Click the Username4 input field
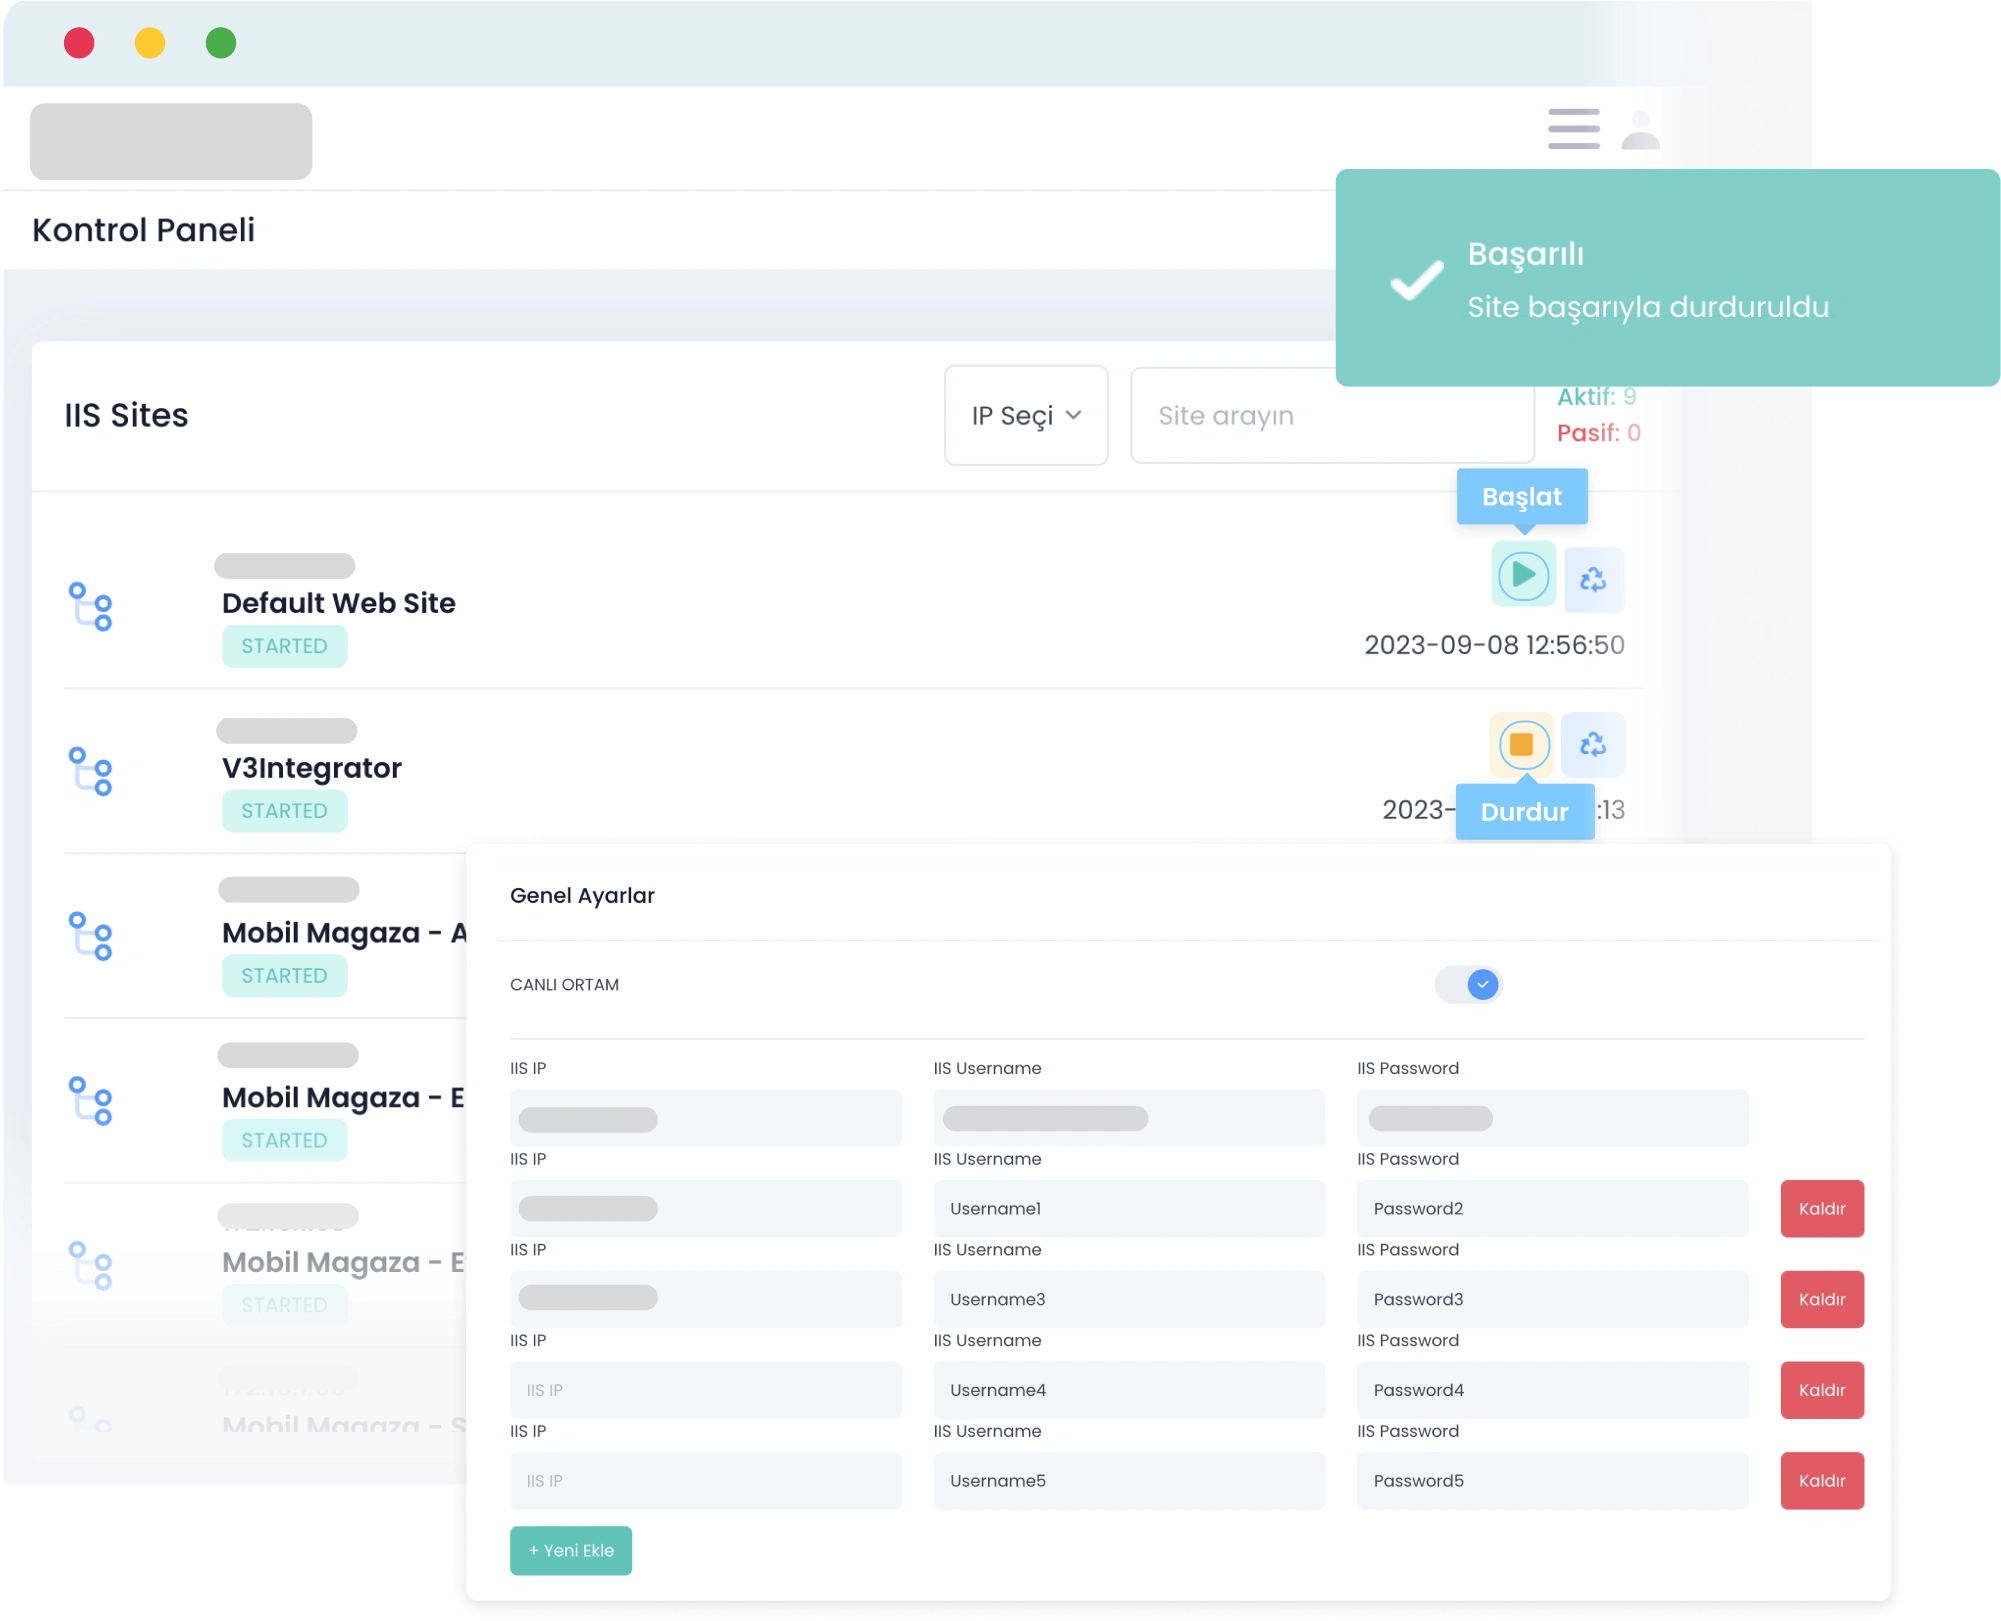The height and width of the screenshot is (1621, 2001). tap(1129, 1391)
